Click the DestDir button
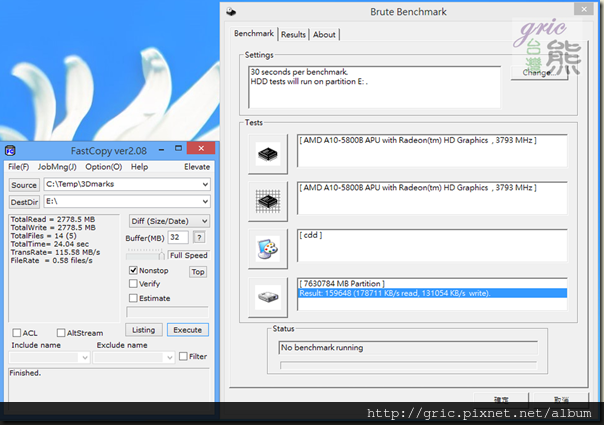This screenshot has width=604, height=425. point(24,202)
